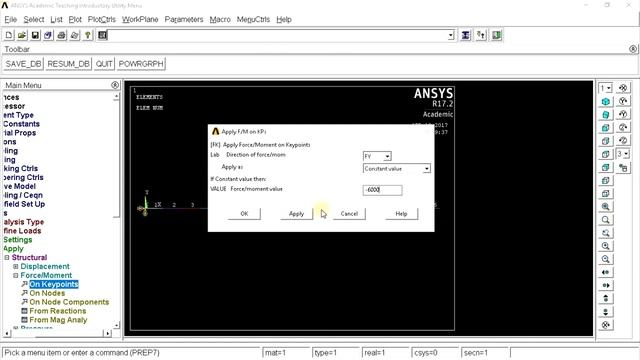The image size is (640, 360).
Task: Open the MenuCtrls menu
Action: tap(253, 19)
